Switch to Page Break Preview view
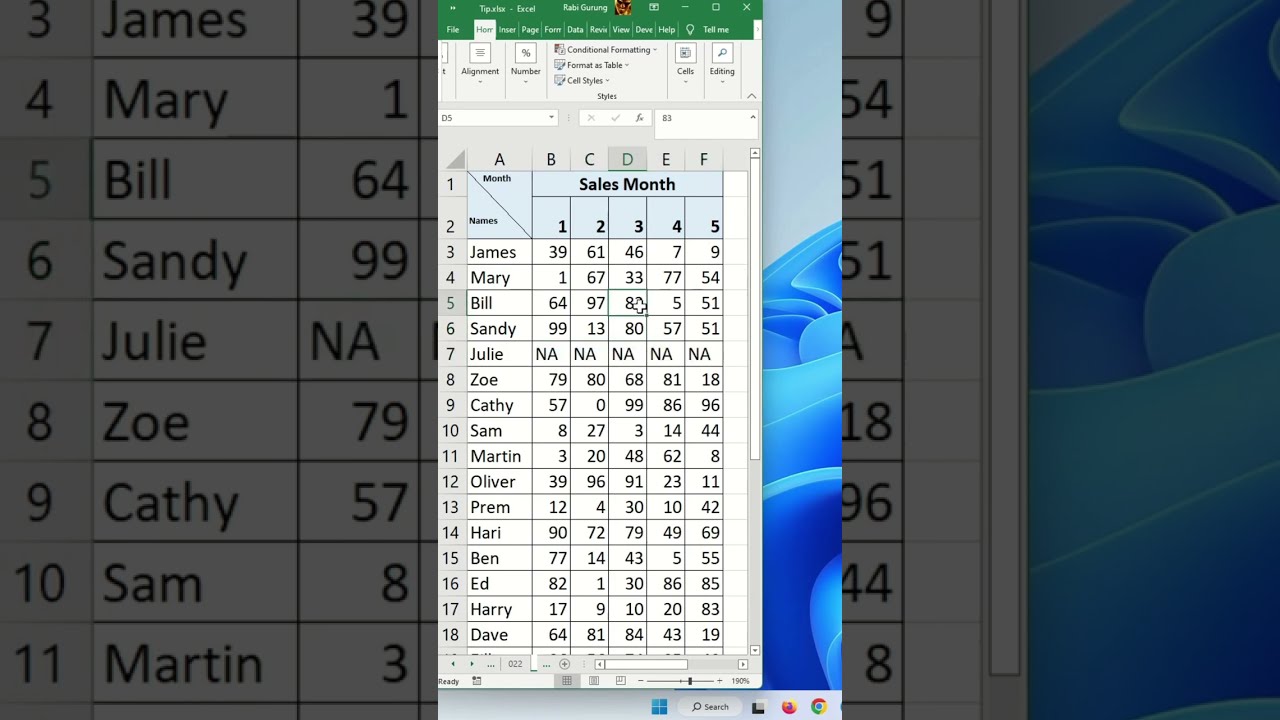 [620, 681]
